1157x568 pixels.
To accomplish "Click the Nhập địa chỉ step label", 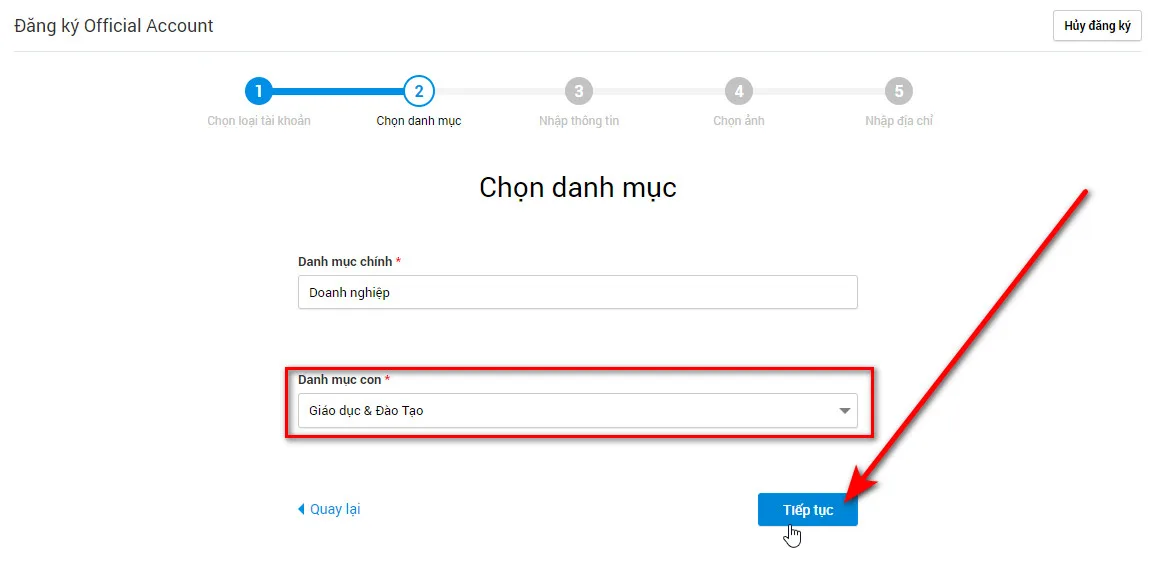I will coord(899,121).
